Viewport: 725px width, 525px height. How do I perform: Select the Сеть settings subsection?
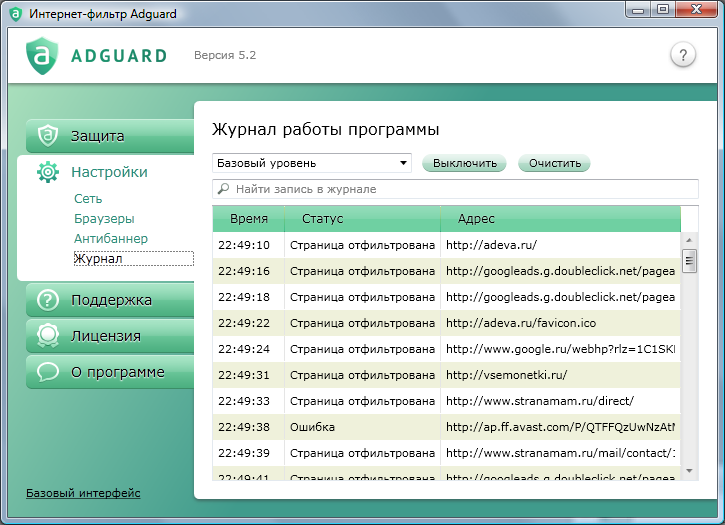88,198
